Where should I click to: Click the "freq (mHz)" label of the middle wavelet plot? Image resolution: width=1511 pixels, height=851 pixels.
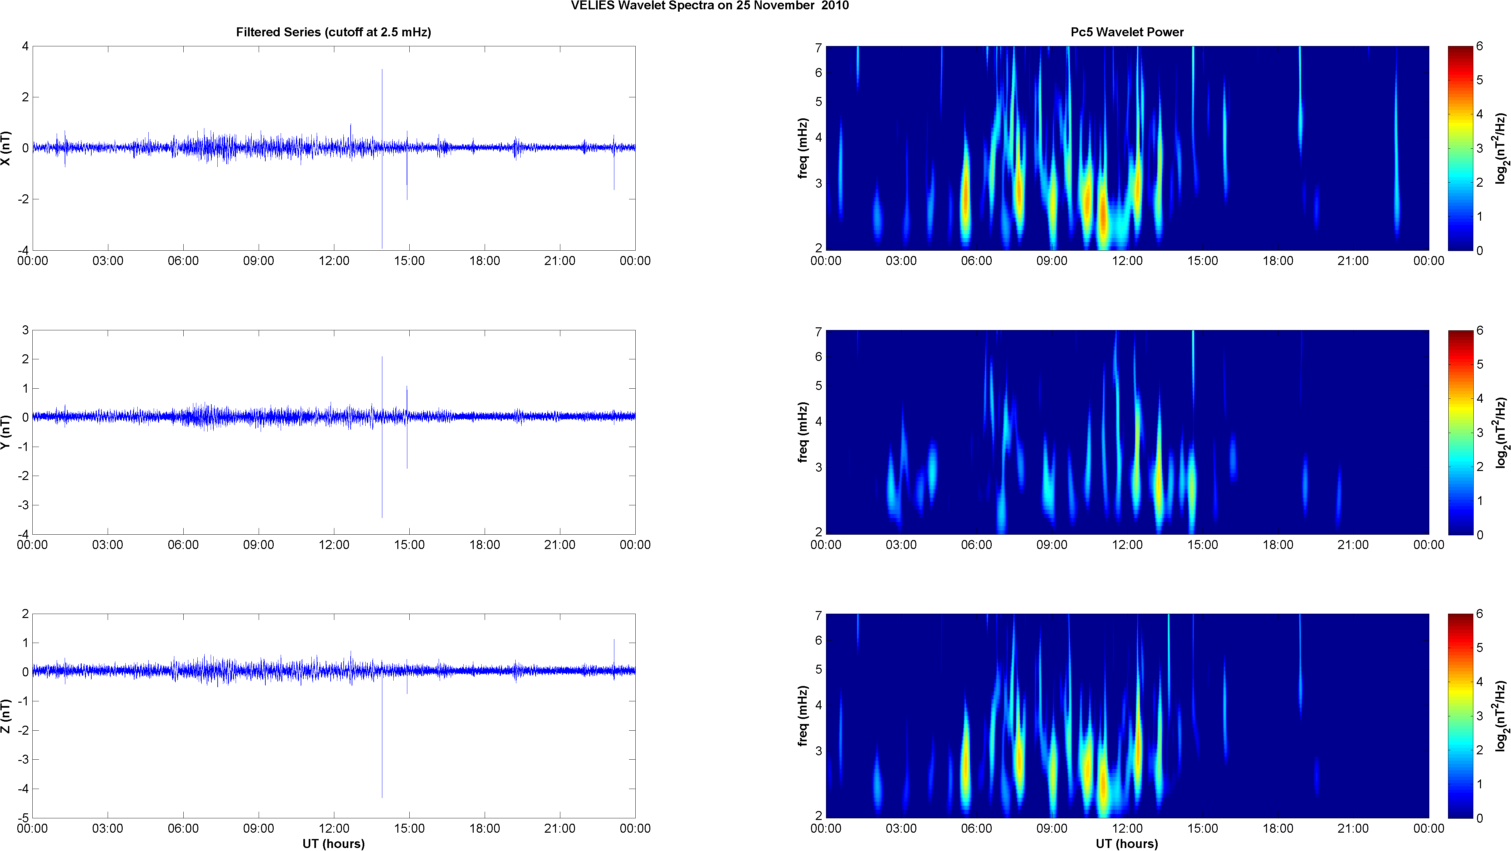tap(803, 432)
